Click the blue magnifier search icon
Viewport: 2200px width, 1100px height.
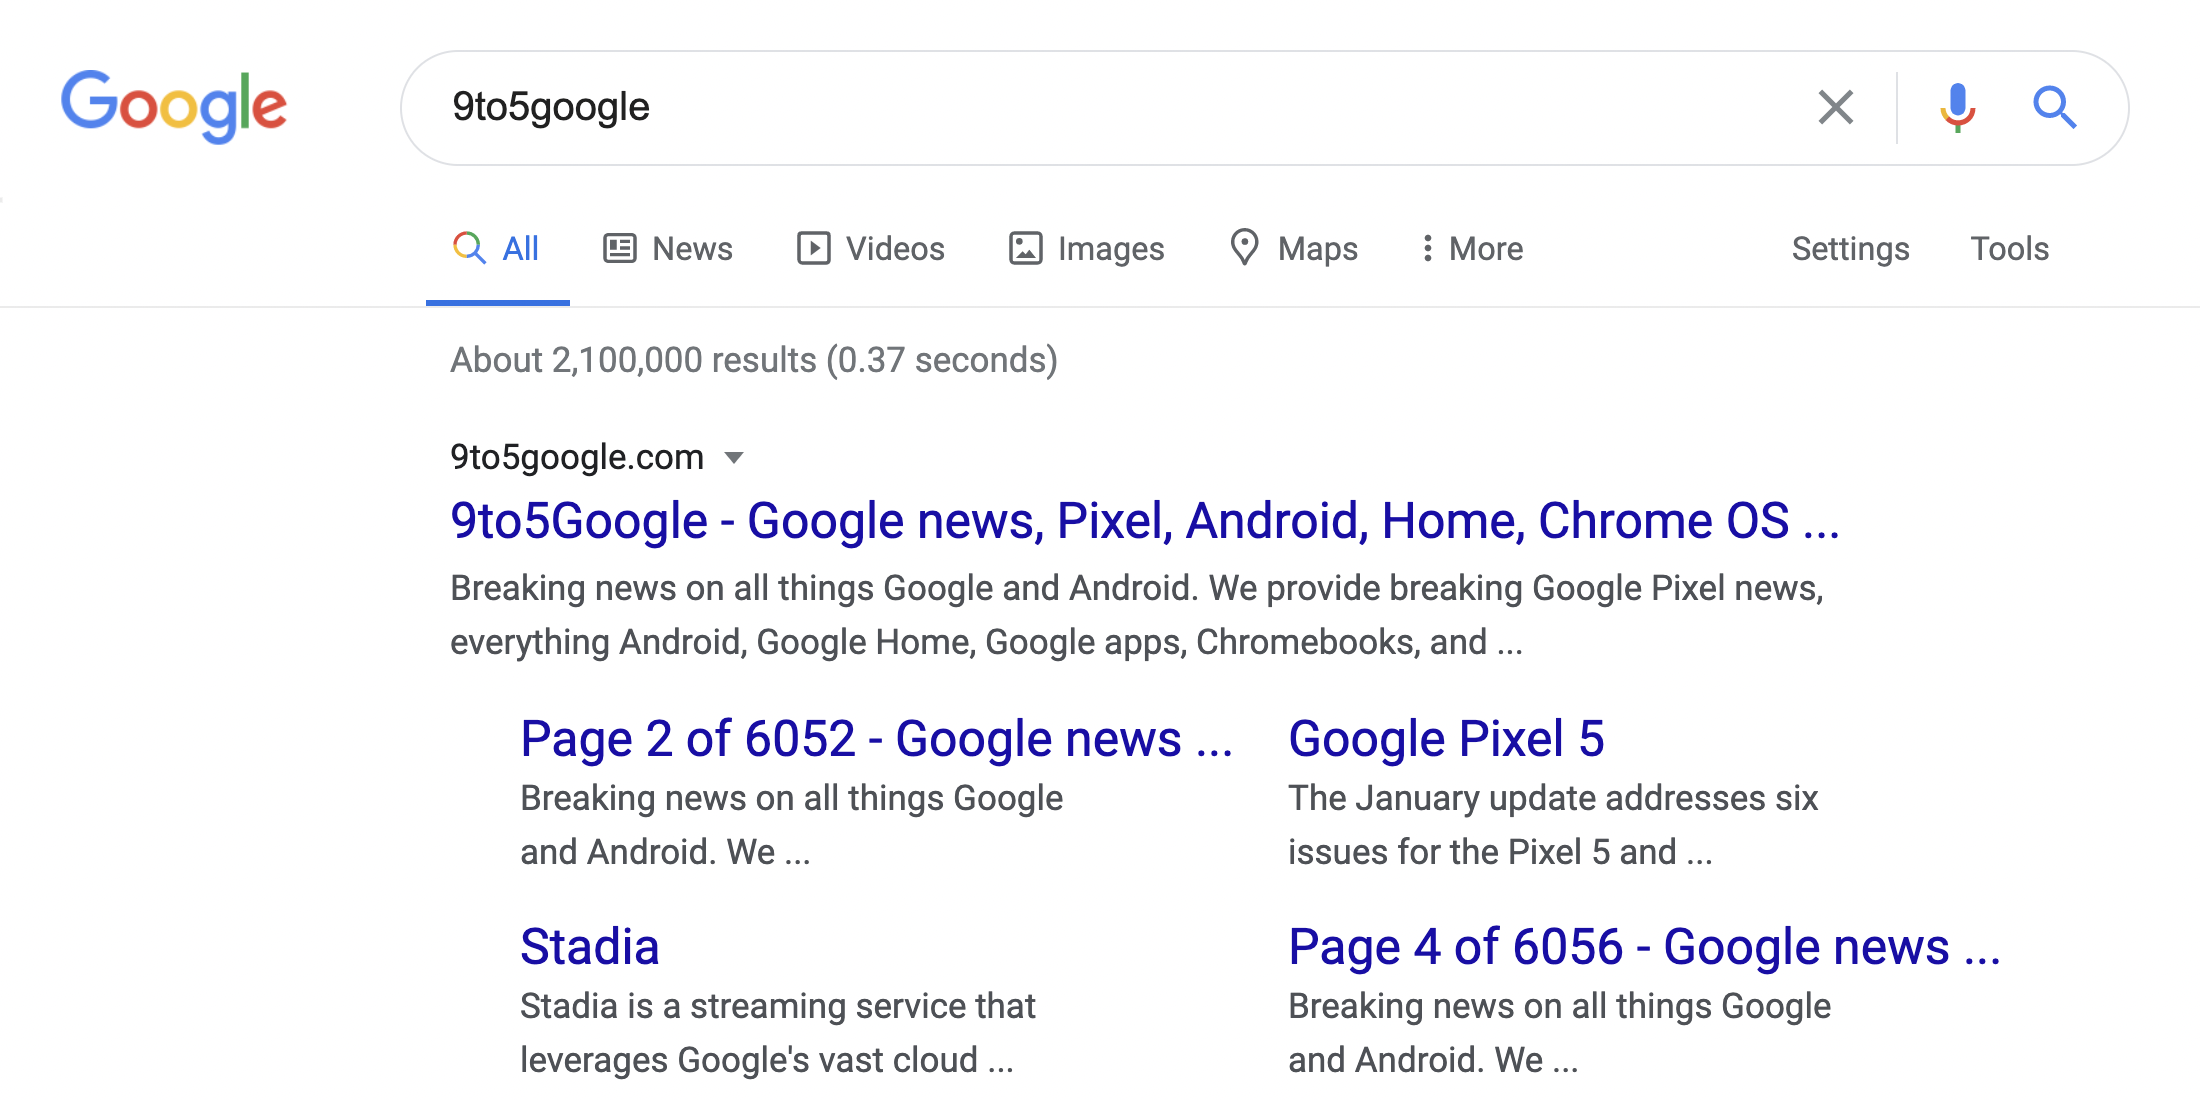2054,107
